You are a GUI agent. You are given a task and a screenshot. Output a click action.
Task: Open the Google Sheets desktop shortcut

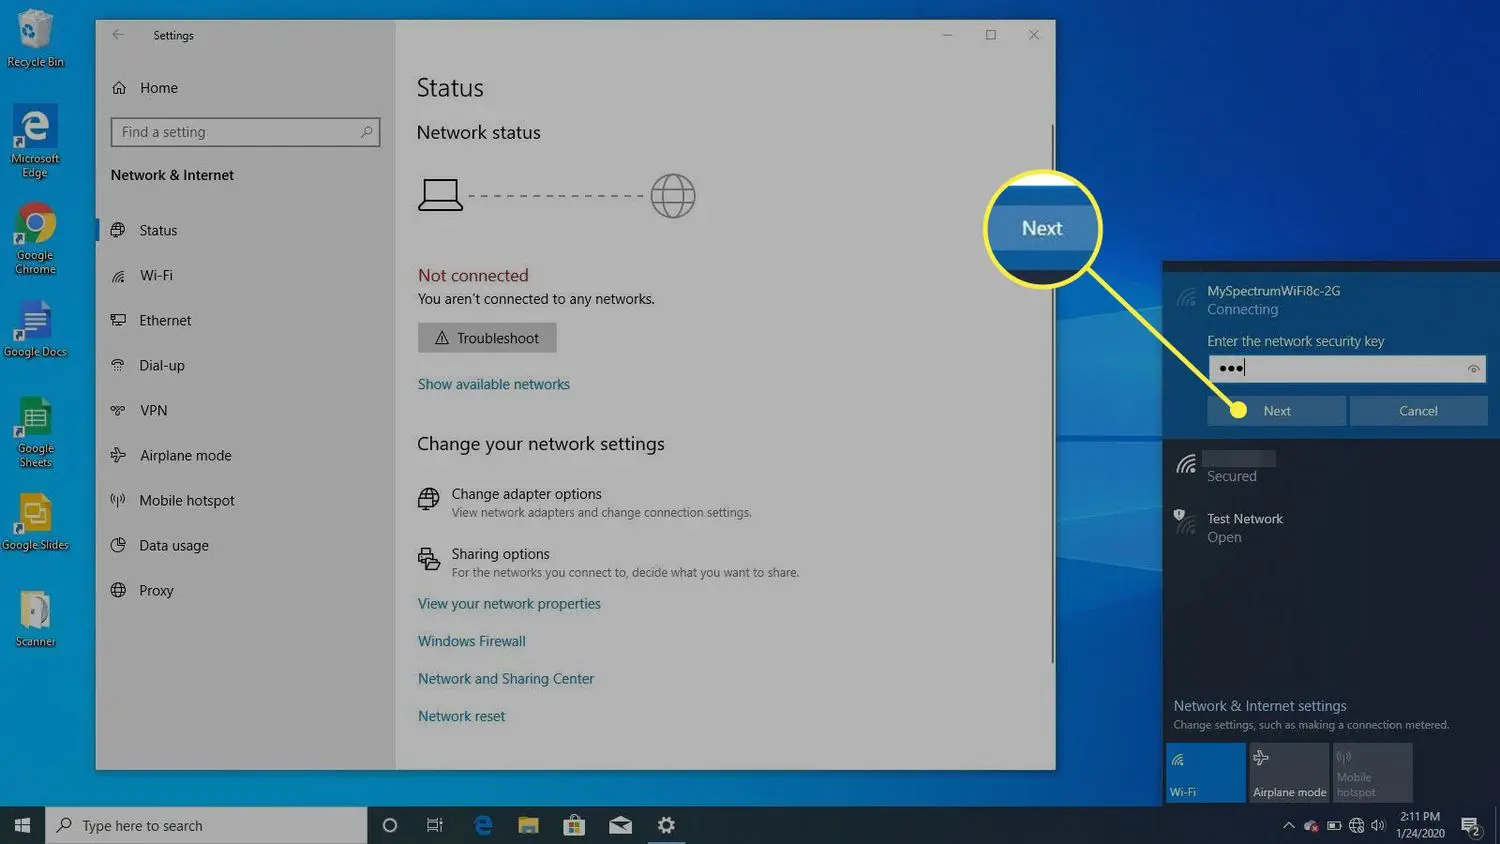coord(35,432)
